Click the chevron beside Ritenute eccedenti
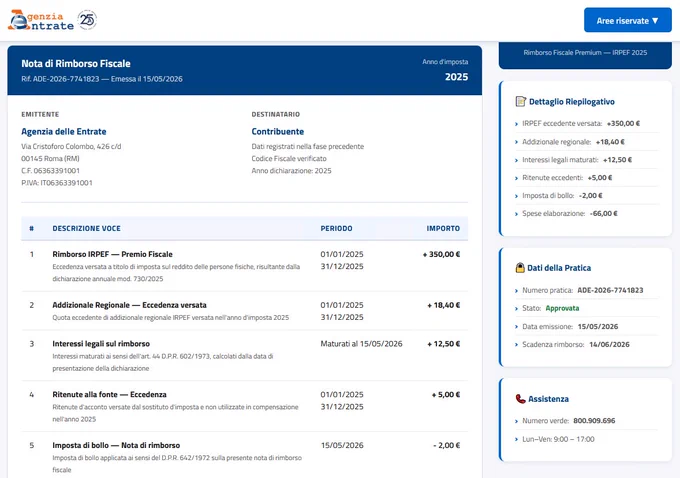The width and height of the screenshot is (680, 478). (516, 178)
